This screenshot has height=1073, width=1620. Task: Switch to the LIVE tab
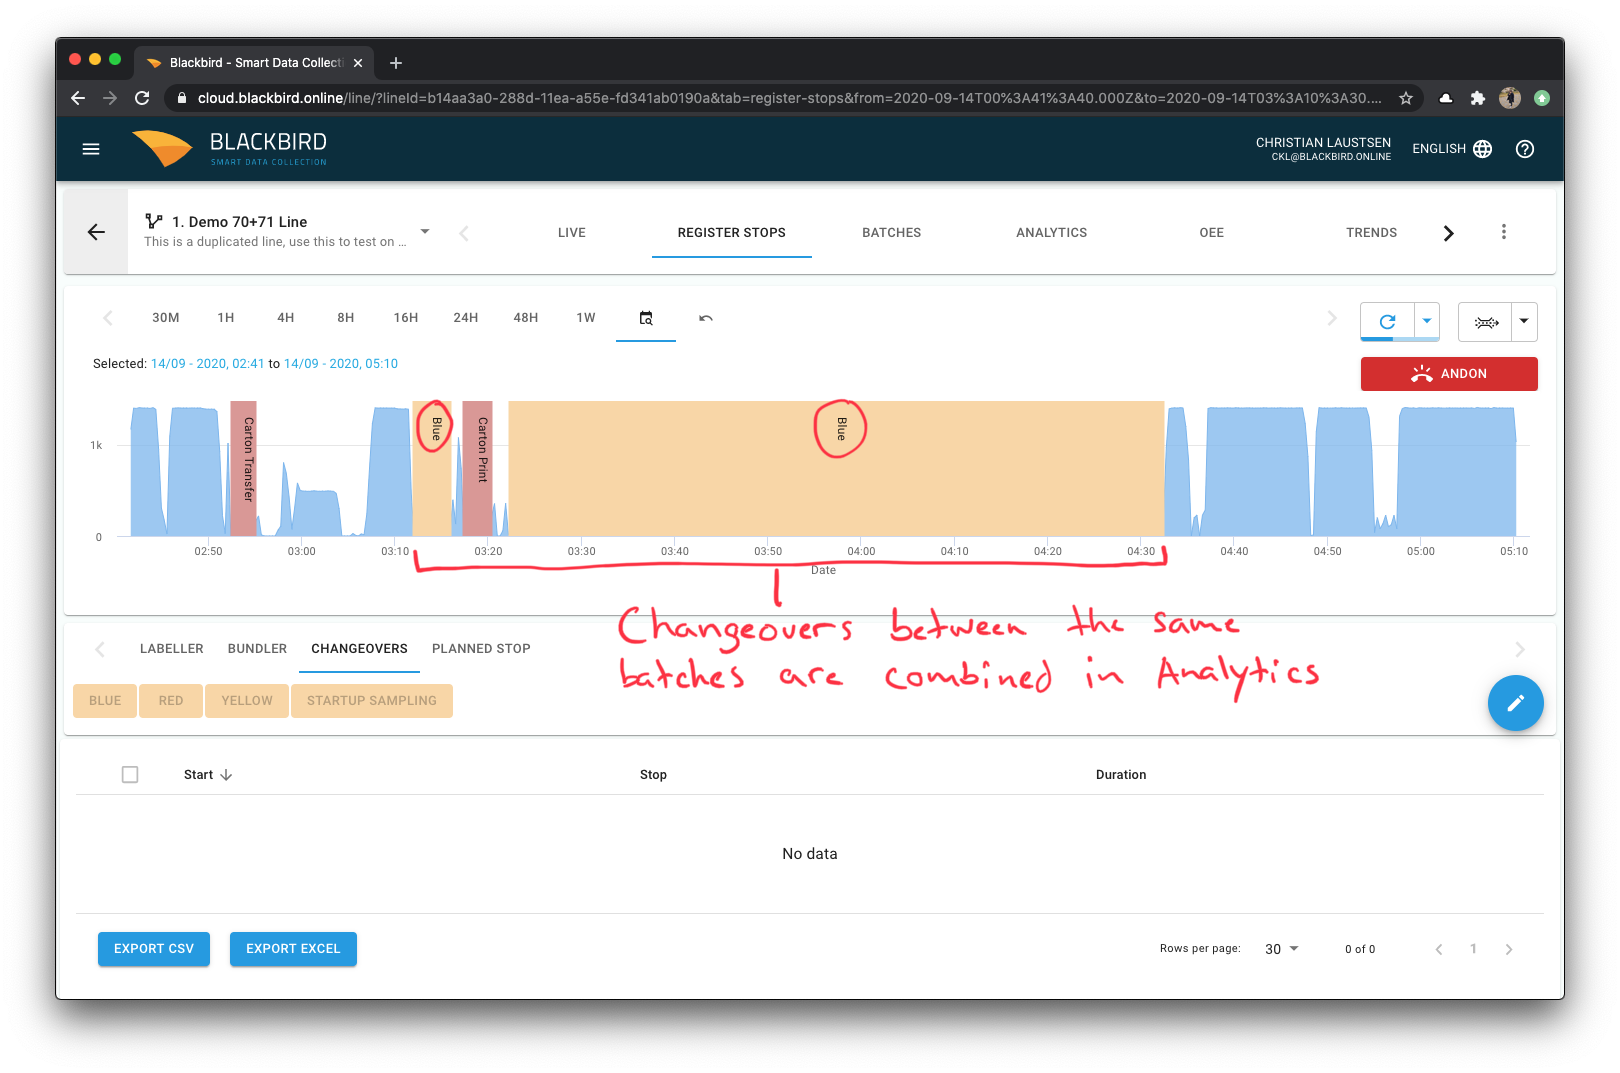(572, 233)
